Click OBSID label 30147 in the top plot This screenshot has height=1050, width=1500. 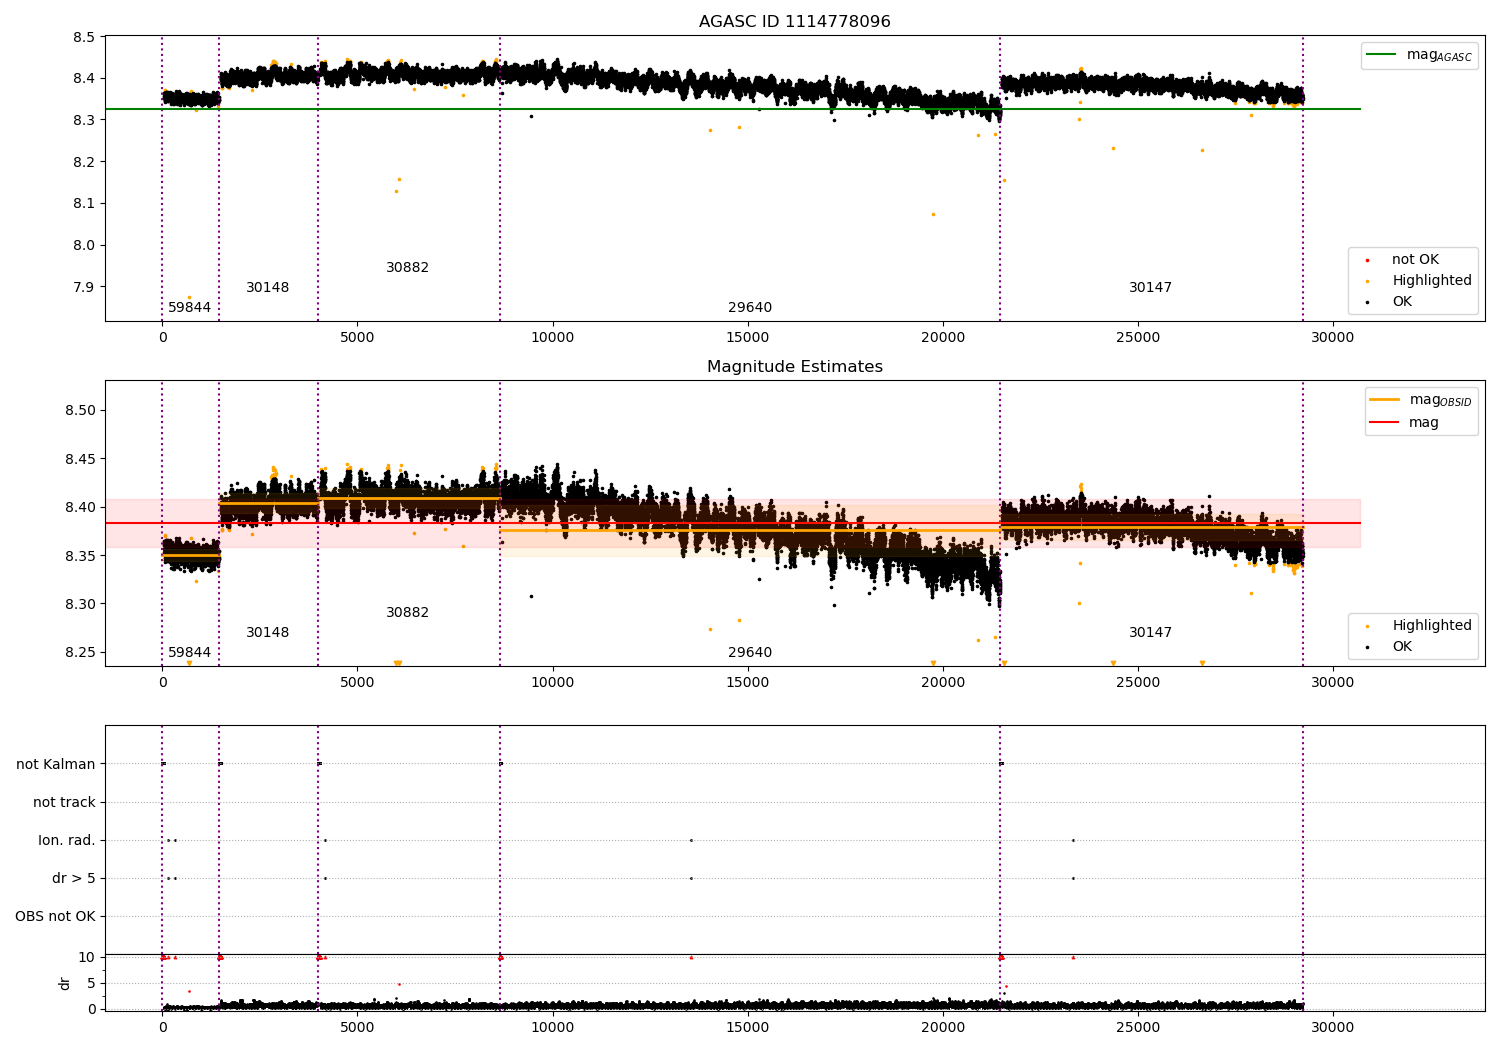coord(1150,288)
